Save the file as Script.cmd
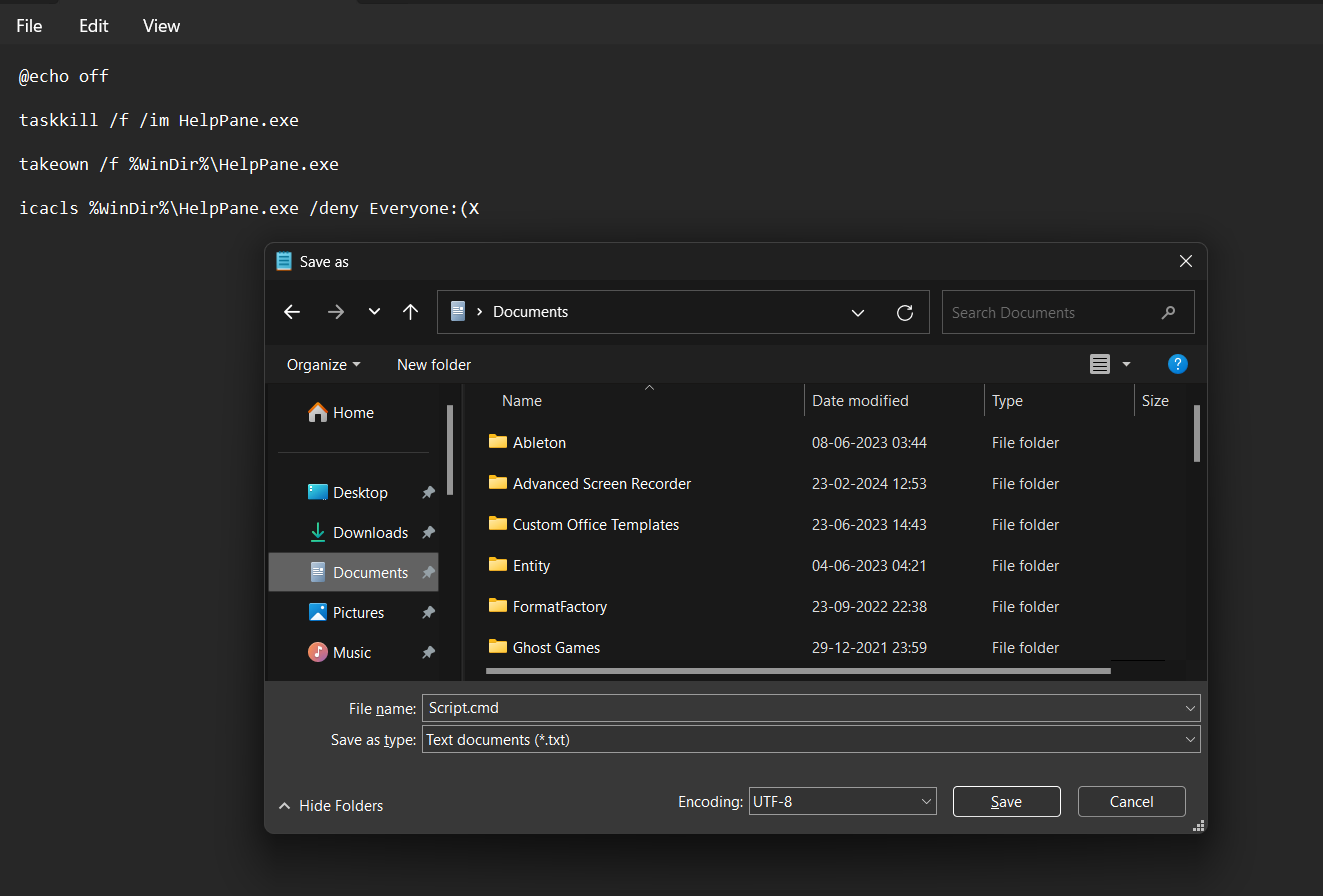 point(1006,801)
